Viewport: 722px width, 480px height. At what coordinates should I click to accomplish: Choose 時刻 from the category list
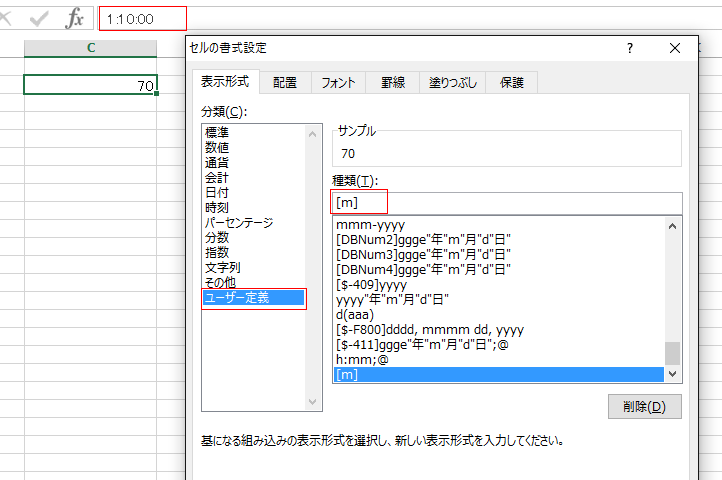point(217,207)
